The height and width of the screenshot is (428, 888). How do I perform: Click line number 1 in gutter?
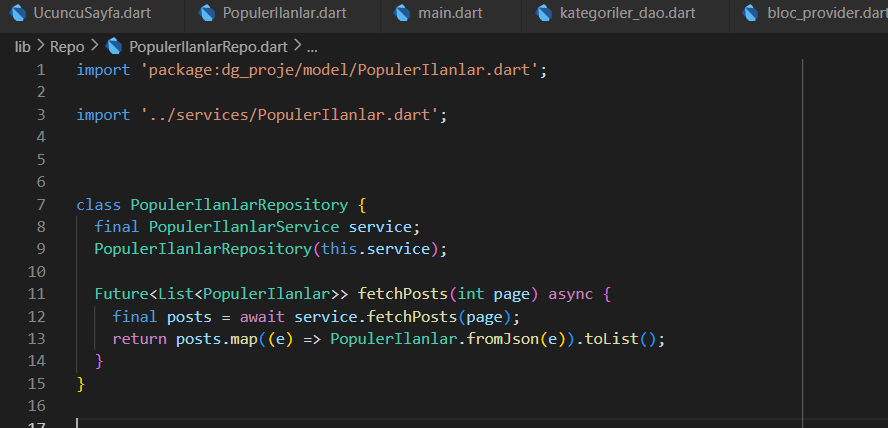coord(40,70)
